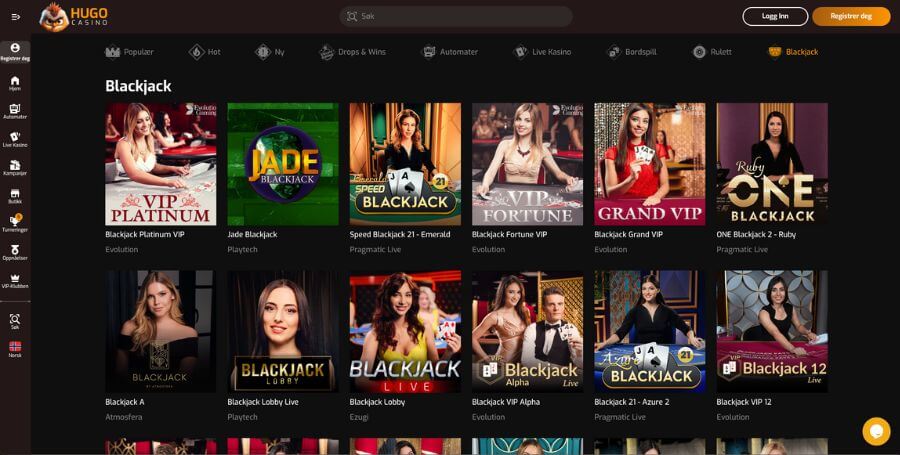Viewport: 900px width, 455px height.
Task: Open Blackjack Grand VIP thumbnail
Action: tap(650, 164)
